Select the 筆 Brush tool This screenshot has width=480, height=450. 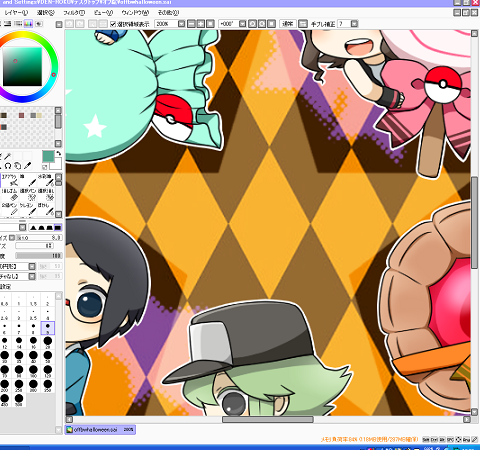point(28,180)
